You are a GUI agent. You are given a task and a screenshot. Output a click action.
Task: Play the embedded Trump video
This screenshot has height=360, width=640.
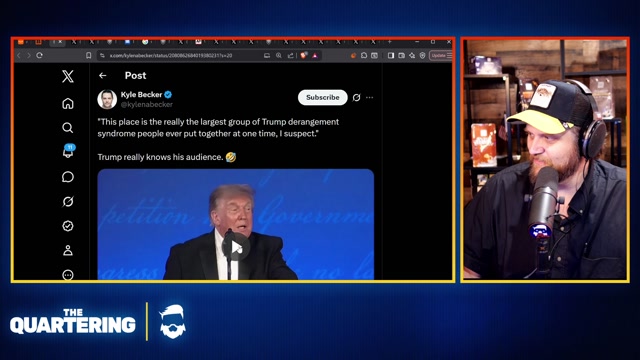point(236,247)
